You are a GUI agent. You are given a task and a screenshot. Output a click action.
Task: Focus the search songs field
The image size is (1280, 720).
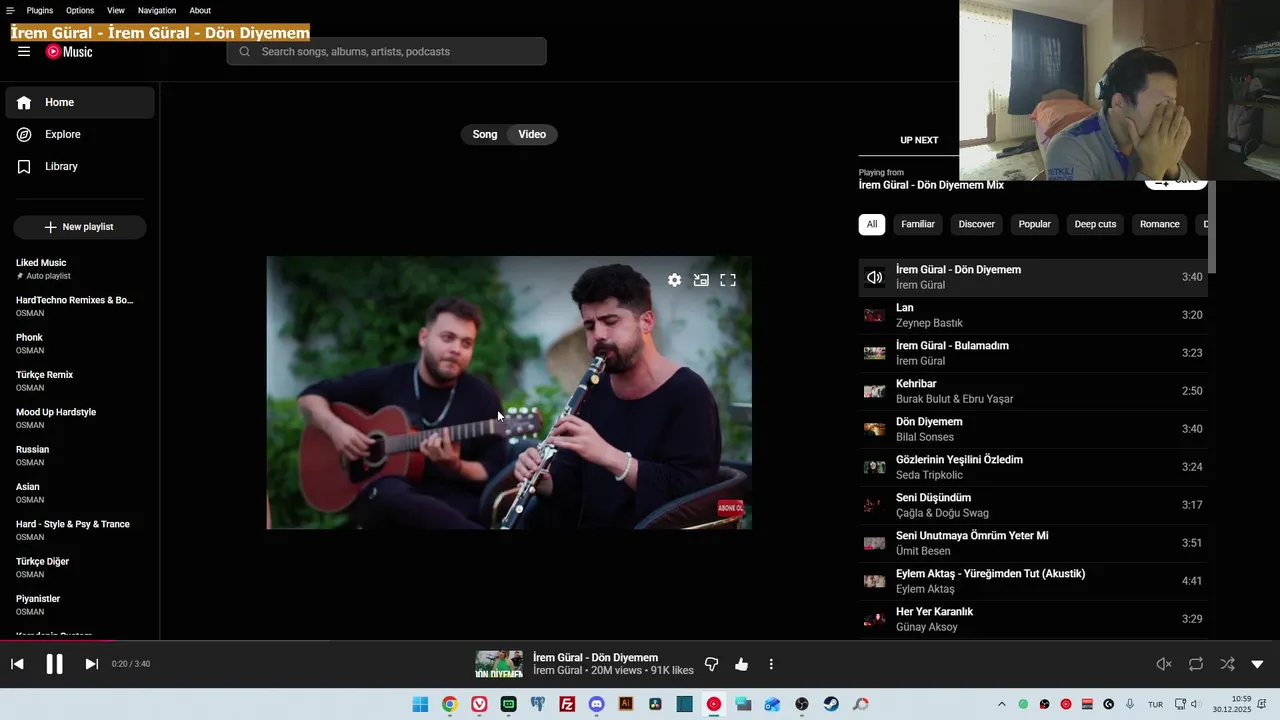[x=386, y=52]
